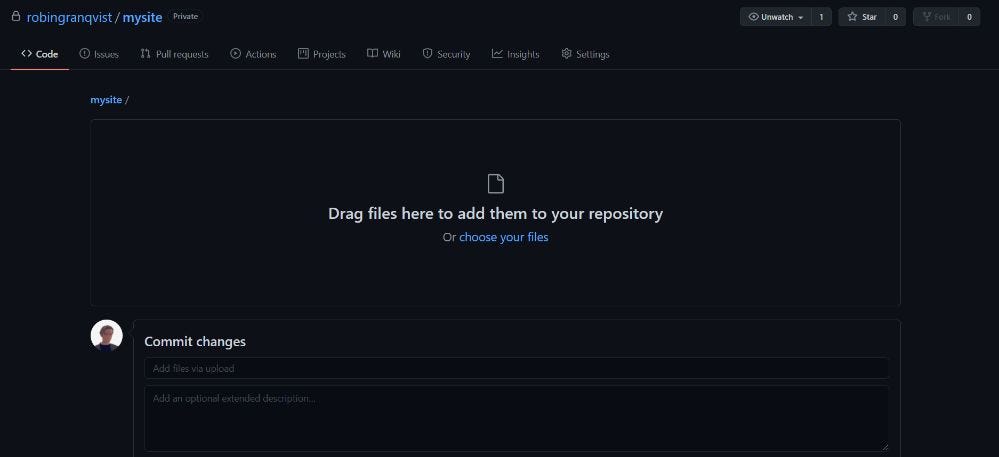Click the star count 0
This screenshot has height=457, width=999.
coord(895,17)
